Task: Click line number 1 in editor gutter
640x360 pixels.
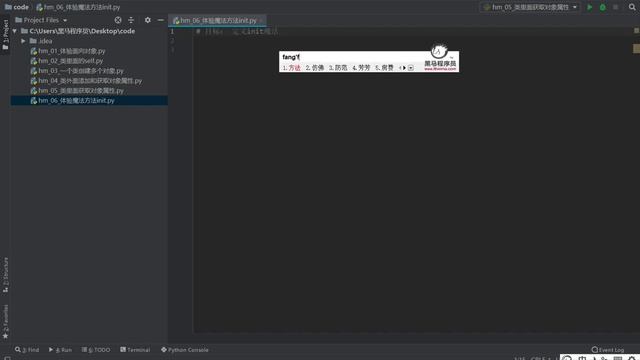Action: (172, 31)
